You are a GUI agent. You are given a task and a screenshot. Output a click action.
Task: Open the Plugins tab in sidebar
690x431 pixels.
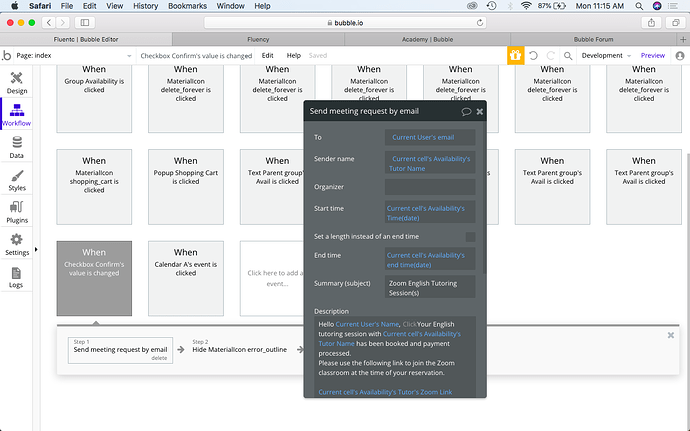pyautogui.click(x=16, y=212)
